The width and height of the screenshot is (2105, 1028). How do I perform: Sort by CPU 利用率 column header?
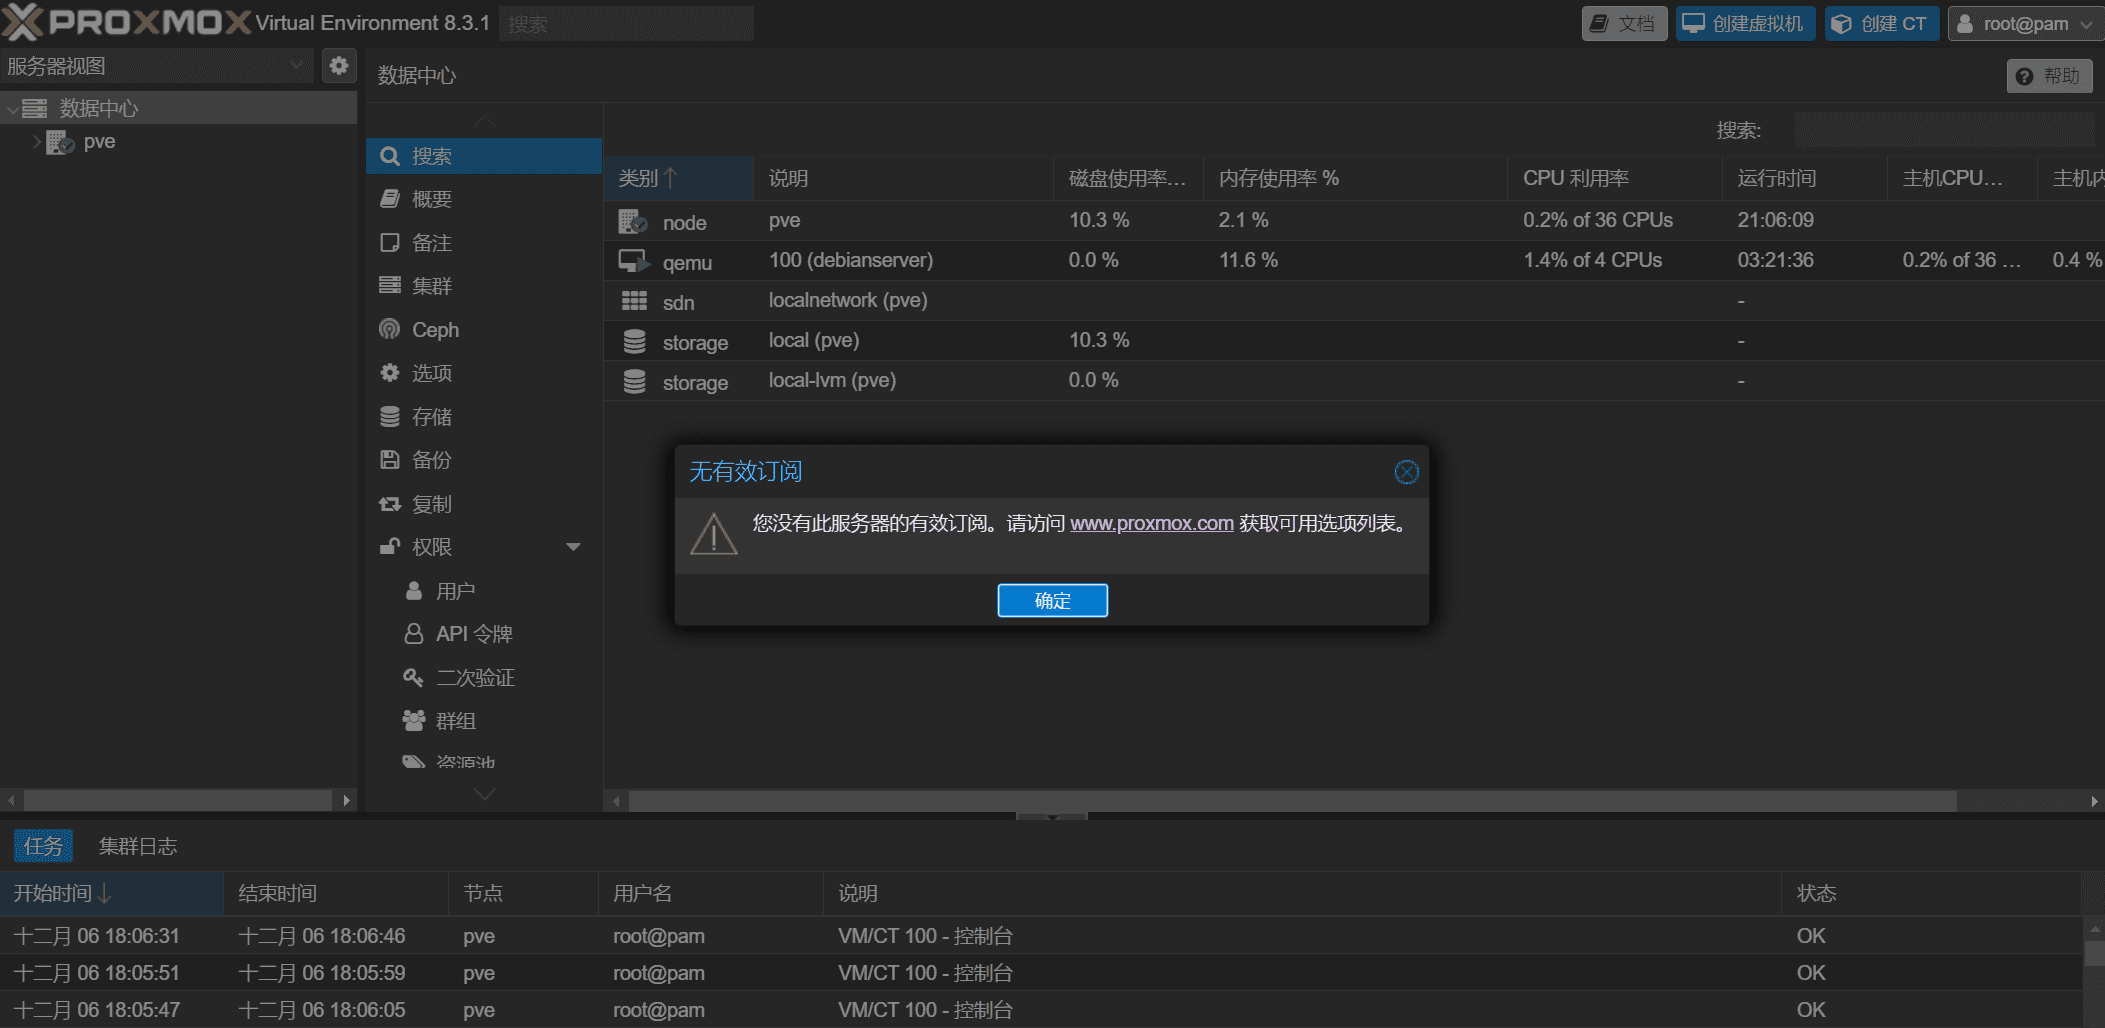[1614, 179]
